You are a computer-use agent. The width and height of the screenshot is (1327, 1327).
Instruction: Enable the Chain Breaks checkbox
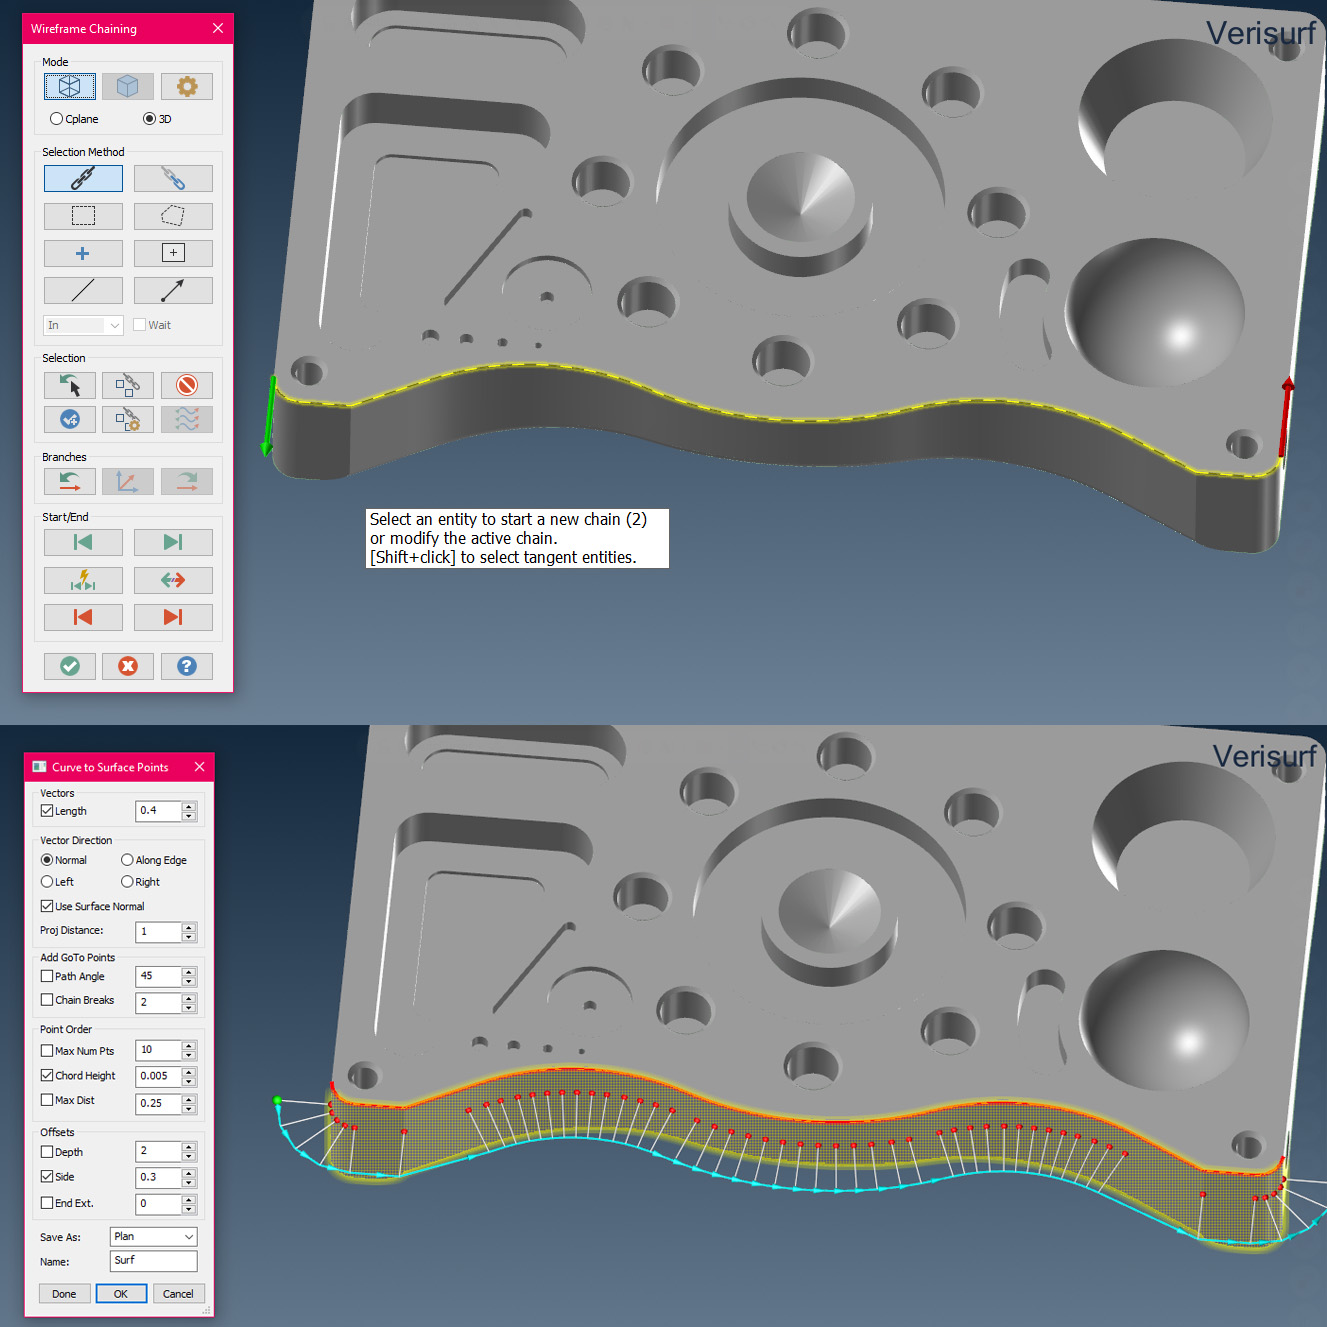tap(47, 1000)
